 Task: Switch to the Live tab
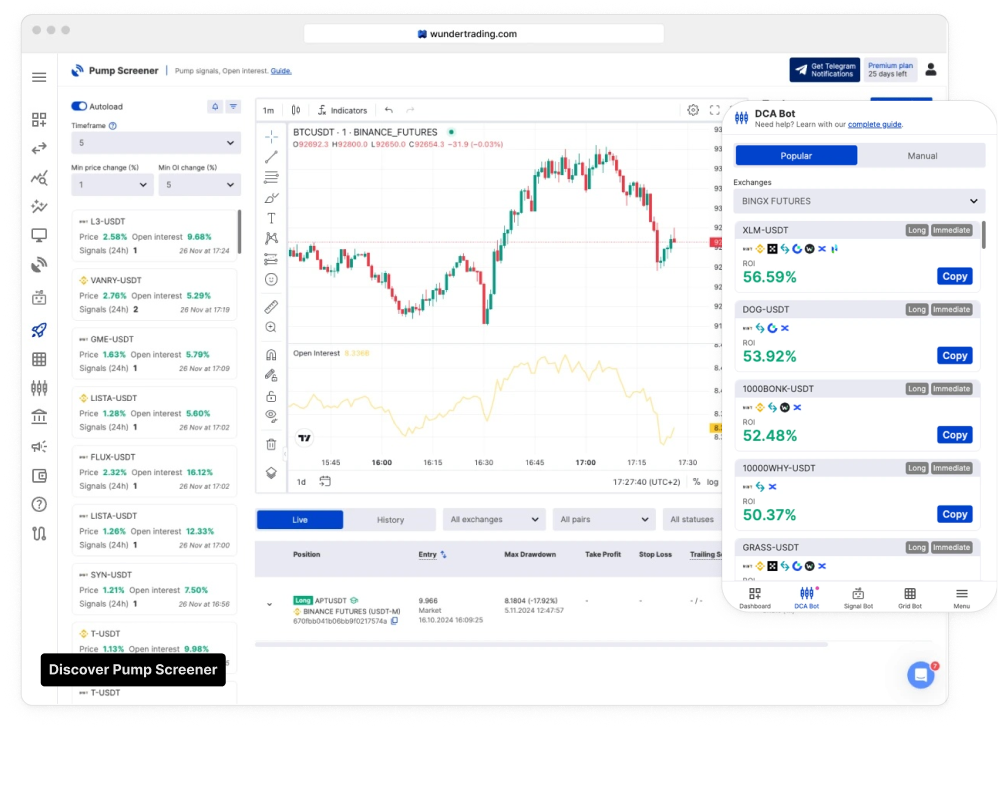click(x=300, y=519)
